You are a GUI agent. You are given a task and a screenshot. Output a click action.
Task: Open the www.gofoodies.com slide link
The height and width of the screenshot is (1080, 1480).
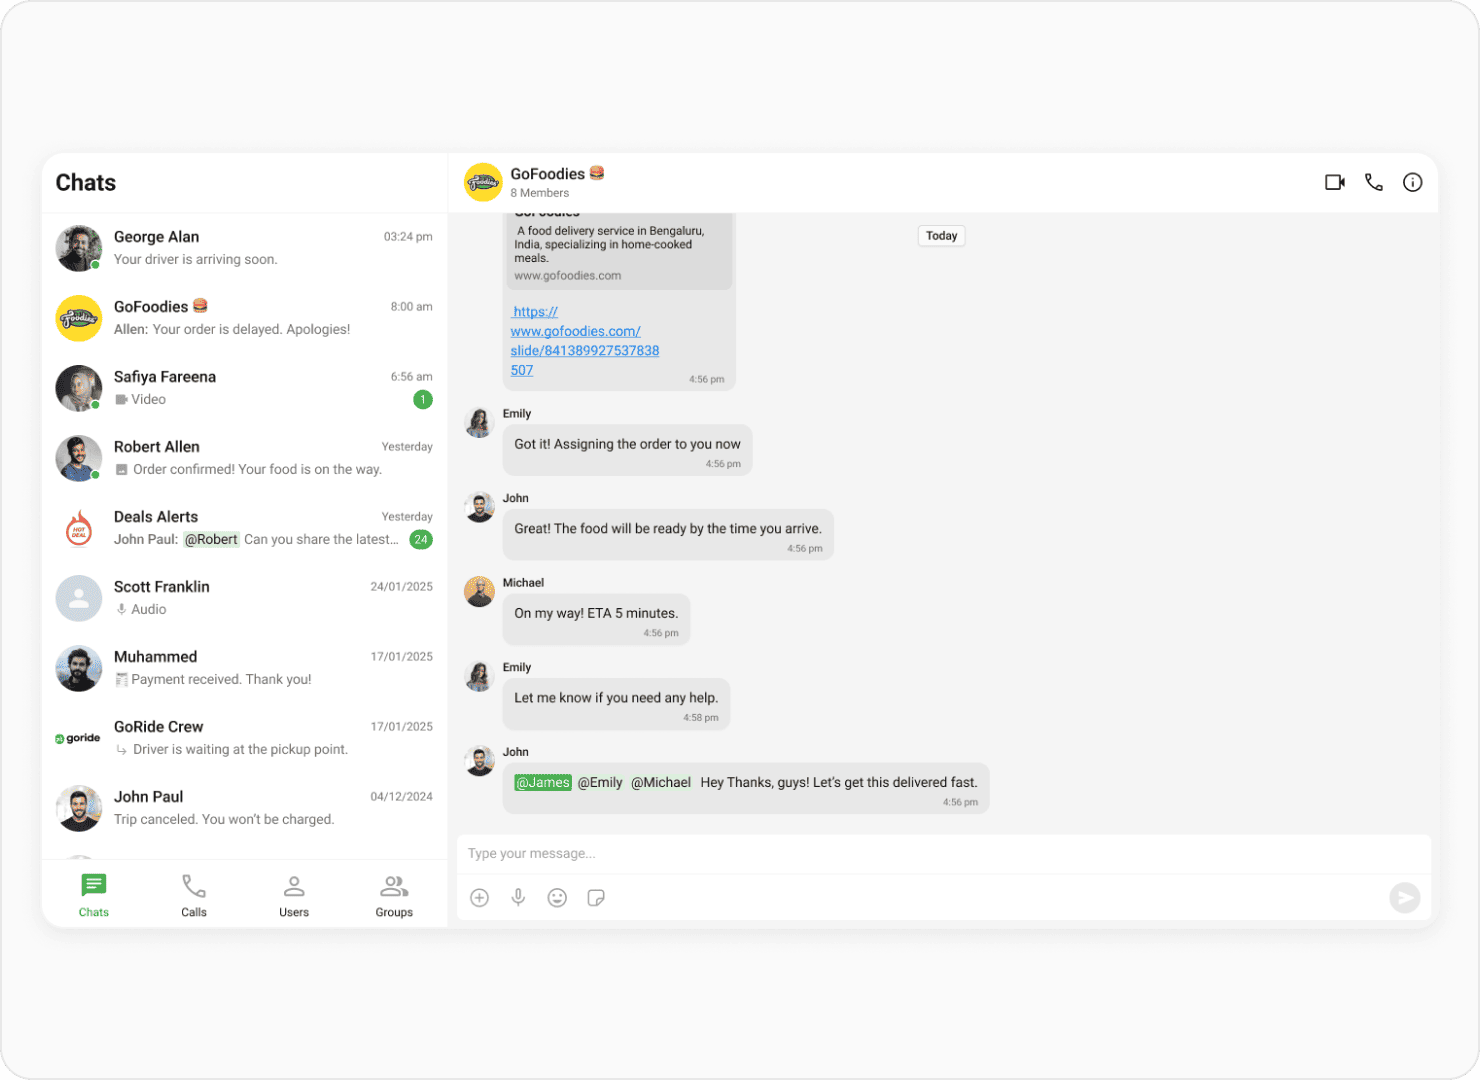pos(584,341)
